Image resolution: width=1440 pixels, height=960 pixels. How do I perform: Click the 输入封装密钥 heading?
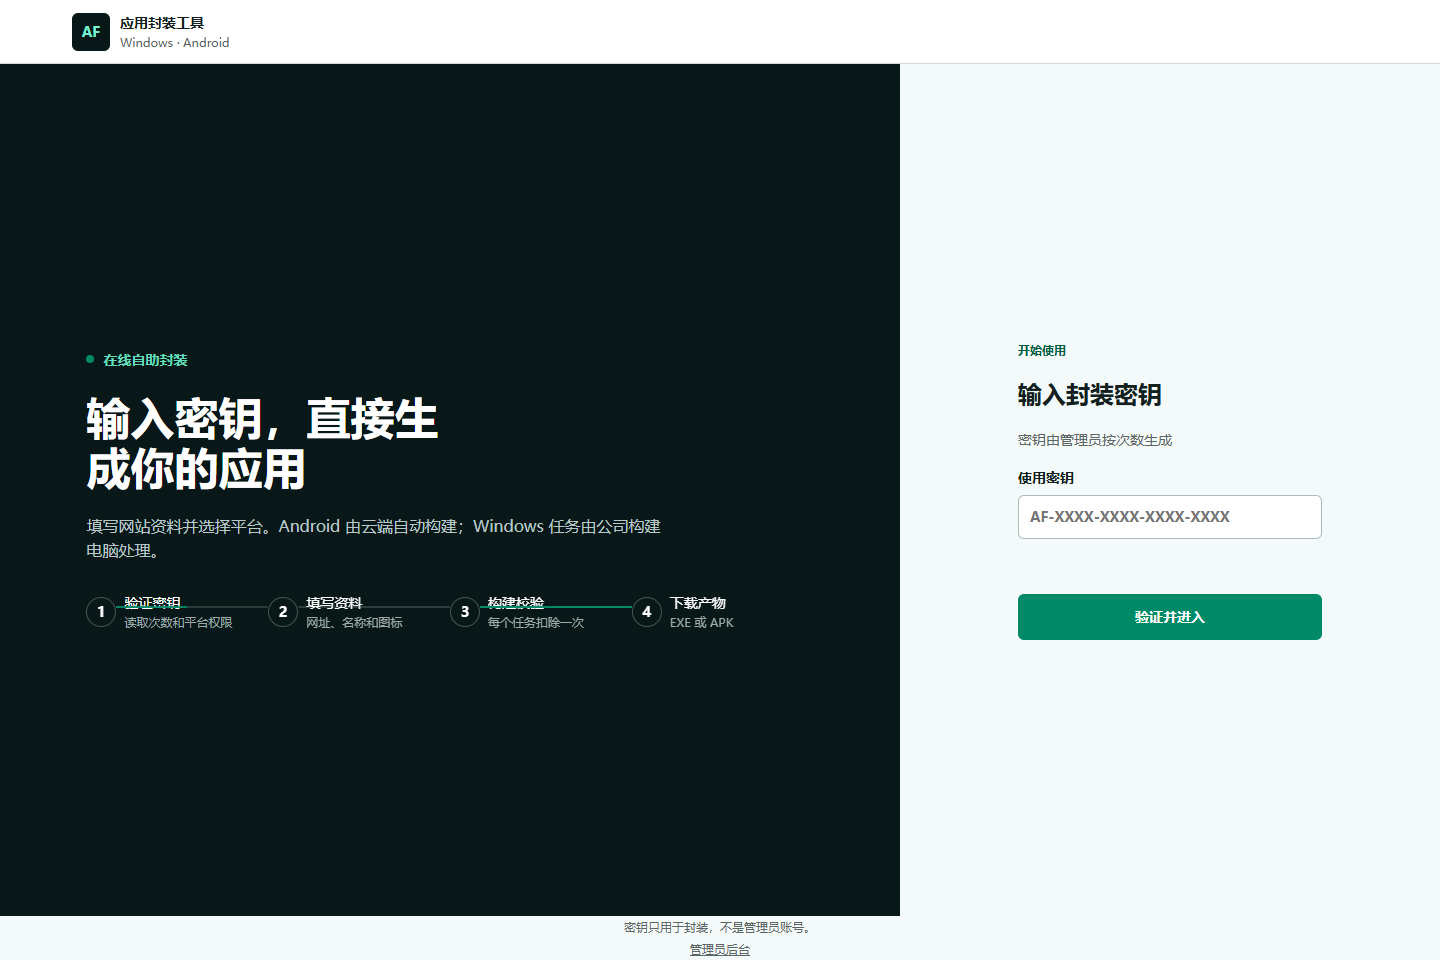[1090, 395]
